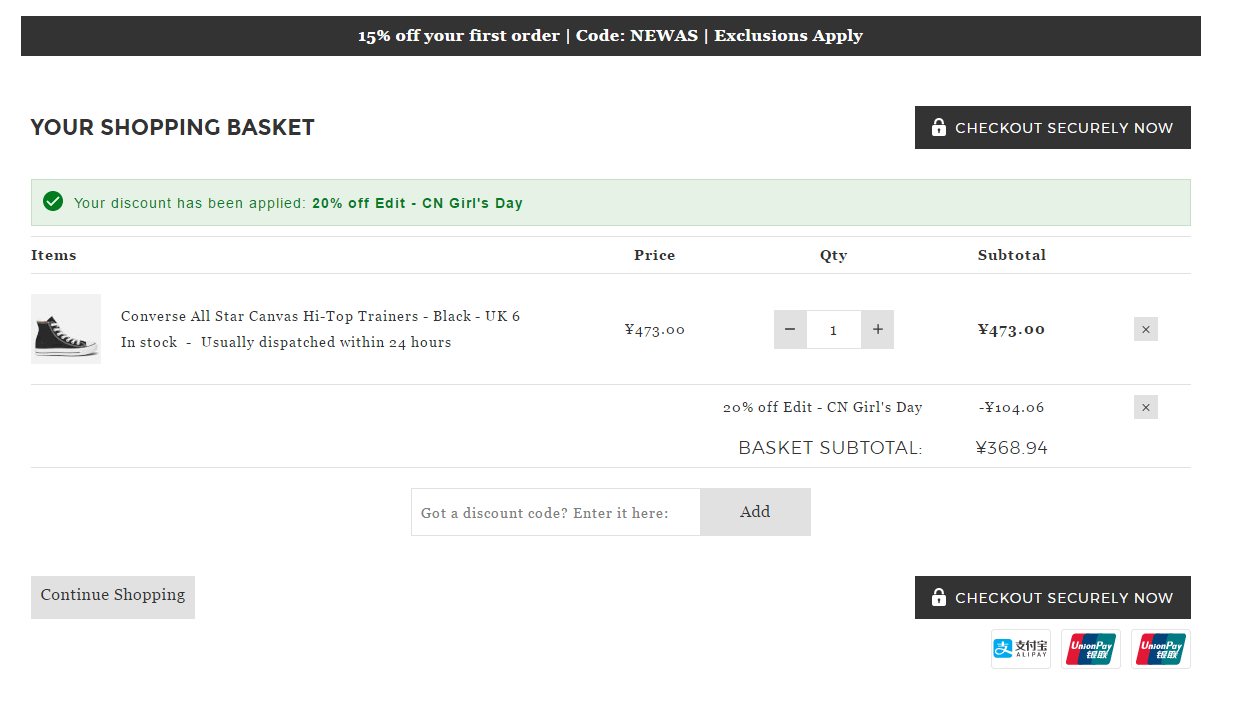
Task: Click the bottom Checkout Securely Now button
Action: click(x=1052, y=597)
